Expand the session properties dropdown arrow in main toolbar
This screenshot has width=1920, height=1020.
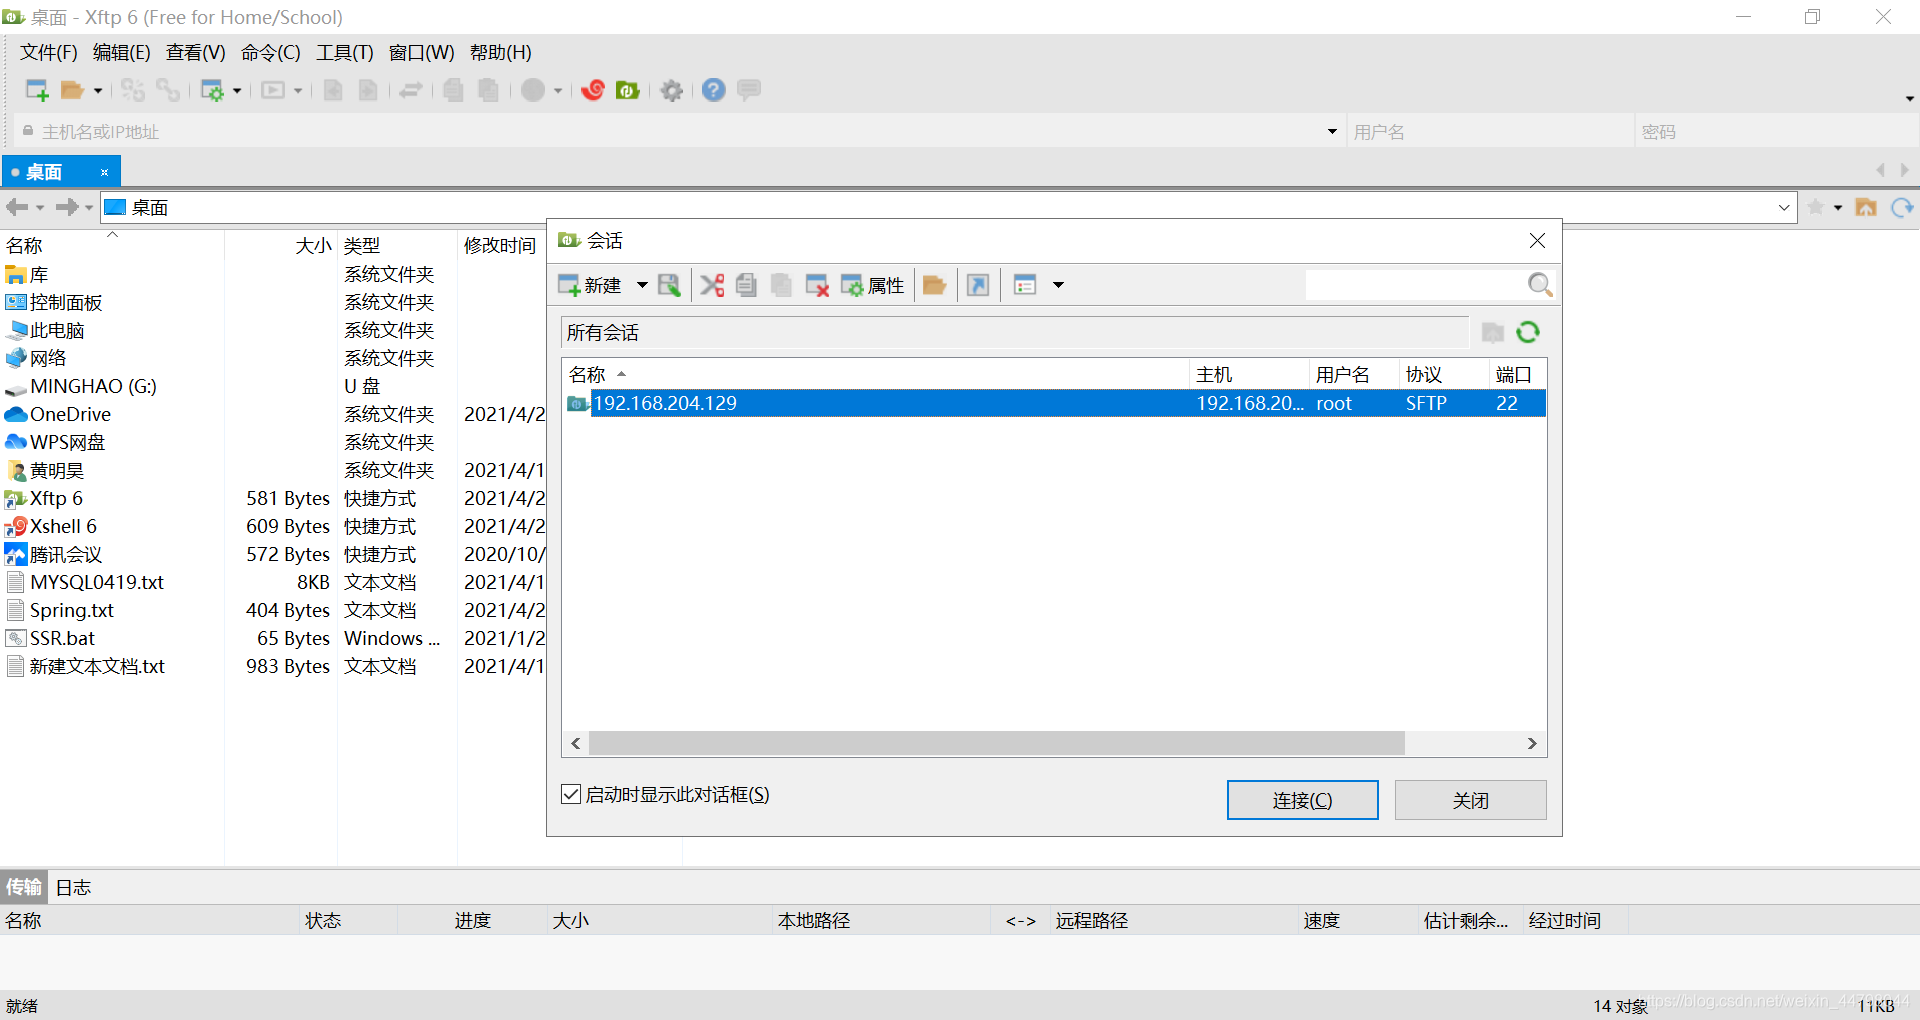click(237, 91)
